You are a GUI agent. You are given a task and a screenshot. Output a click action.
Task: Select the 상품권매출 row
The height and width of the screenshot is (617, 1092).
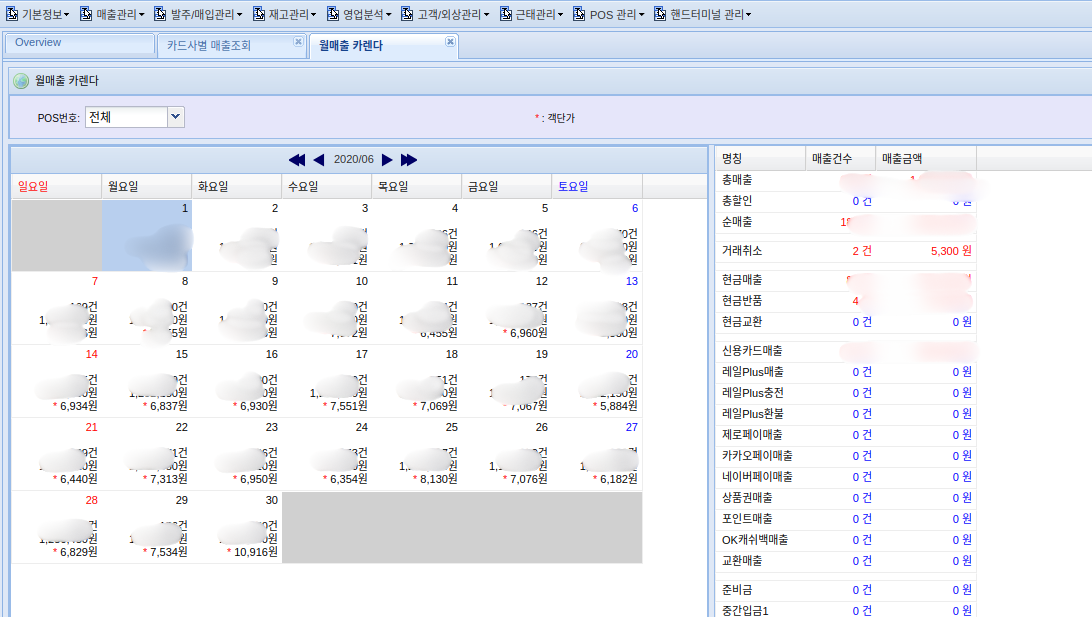click(x=846, y=498)
